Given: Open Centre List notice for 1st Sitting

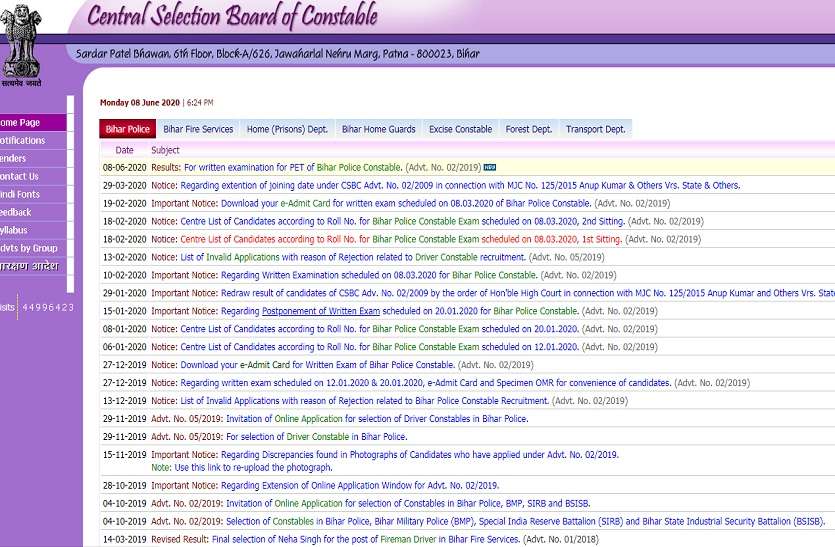Looking at the screenshot, I should coord(400,240).
